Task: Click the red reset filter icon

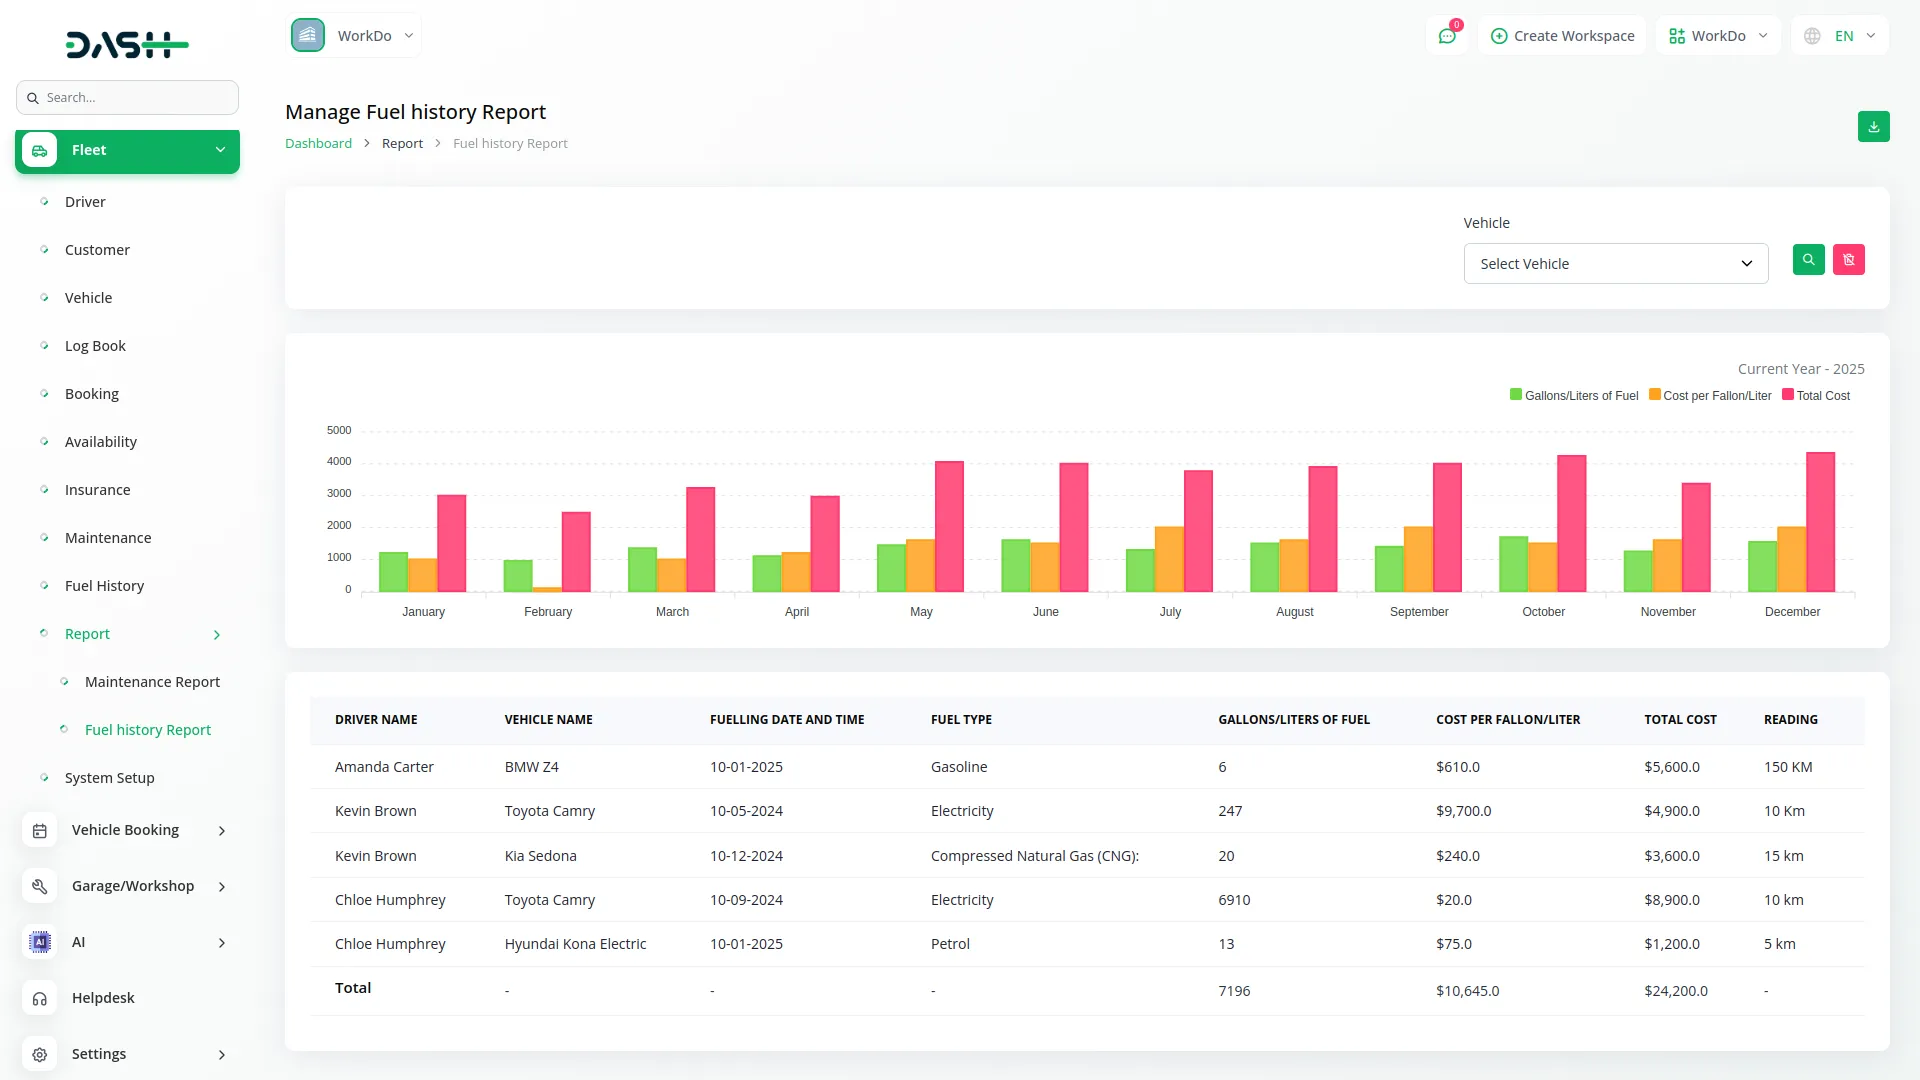Action: pos(1848,260)
